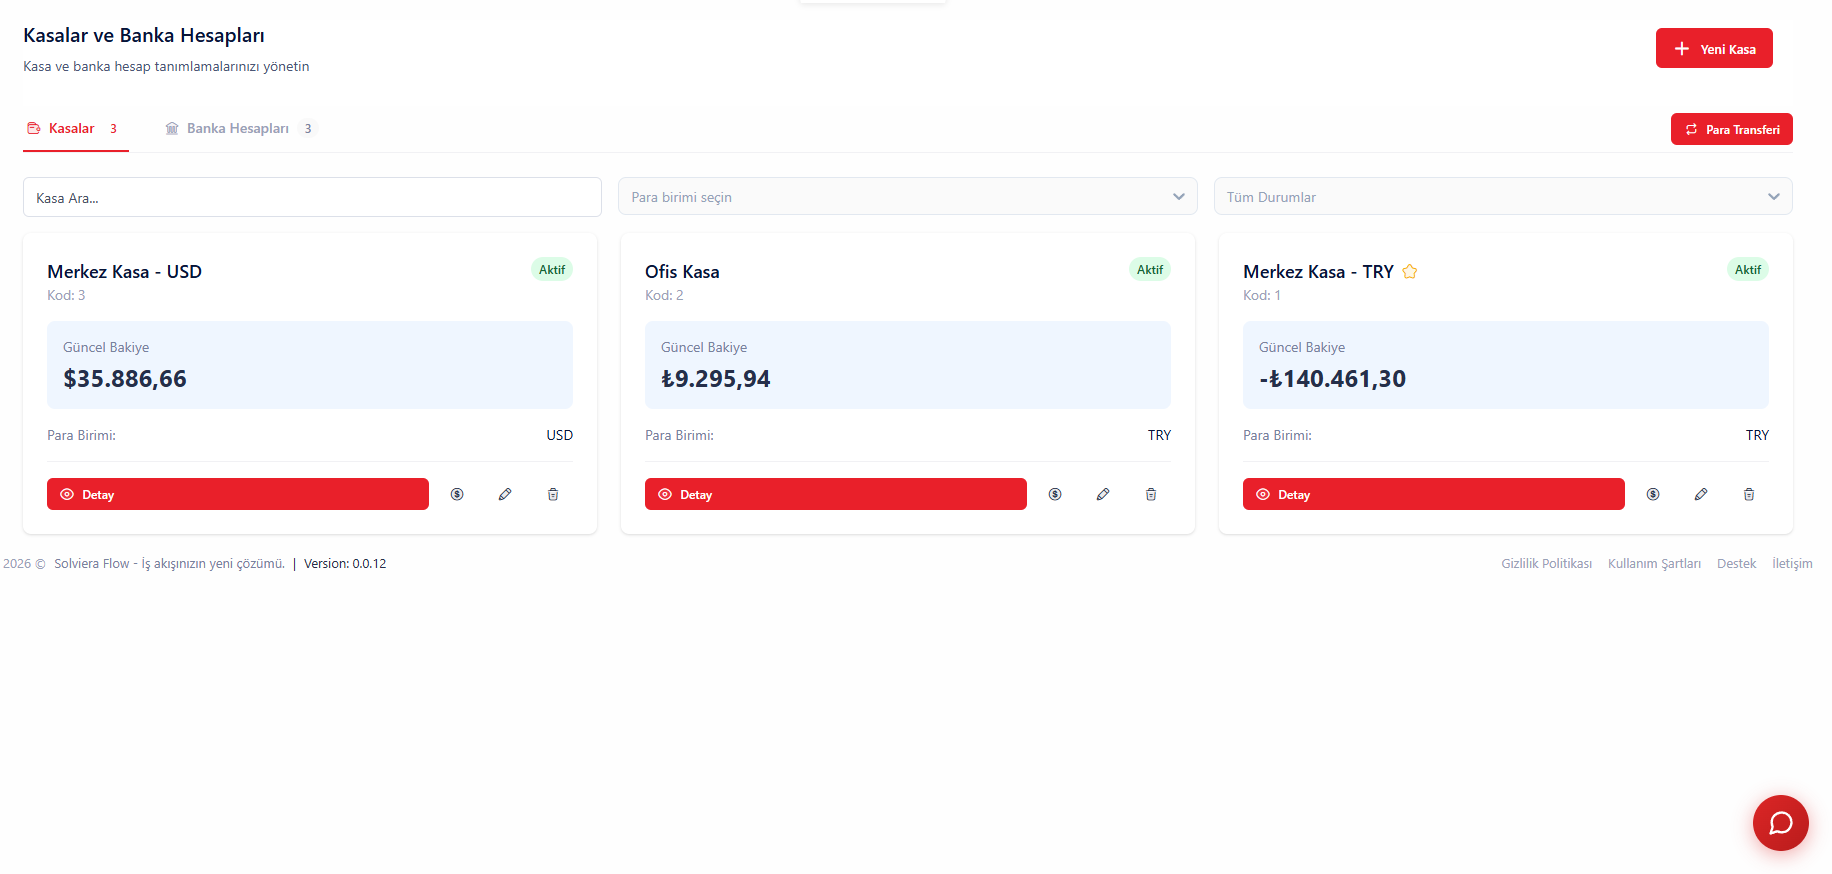Open the Gizlilik Politikası link
Screen dimensions: 1832x874
[x=1546, y=564]
